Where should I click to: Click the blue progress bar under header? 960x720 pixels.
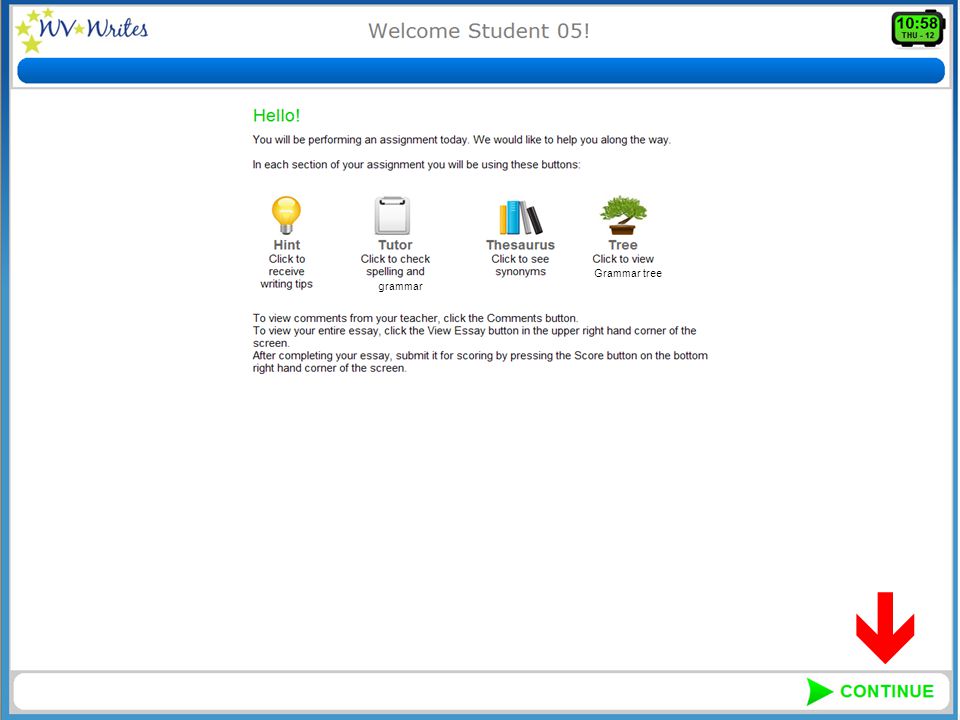[481, 71]
